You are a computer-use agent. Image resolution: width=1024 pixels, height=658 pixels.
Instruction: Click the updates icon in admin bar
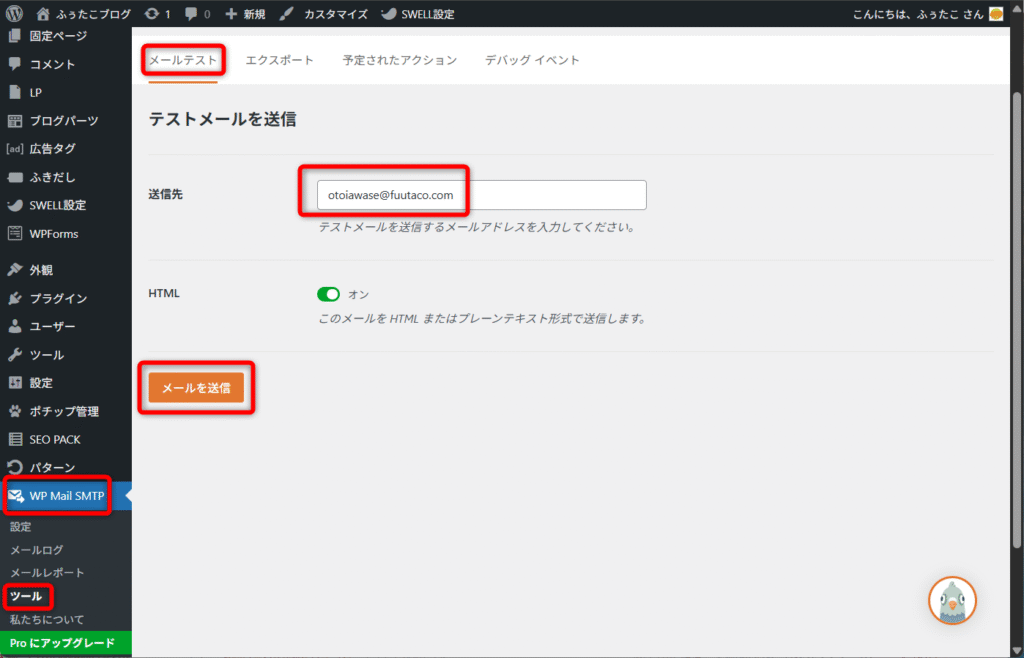pos(150,15)
